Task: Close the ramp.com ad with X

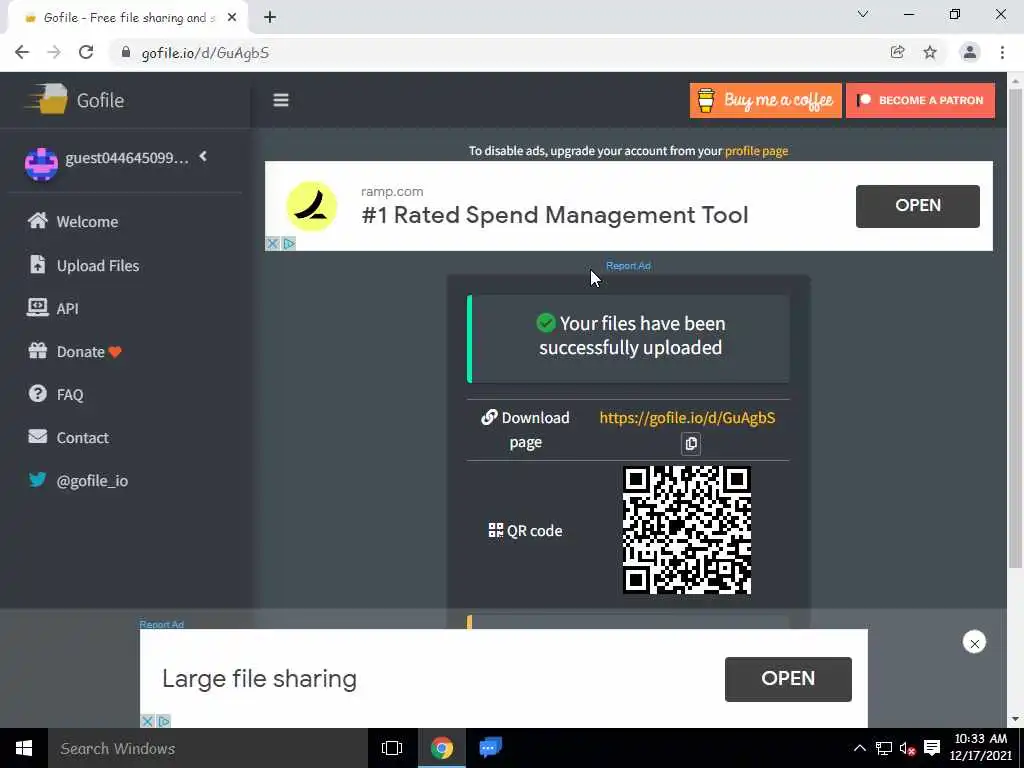Action: [x=272, y=244]
